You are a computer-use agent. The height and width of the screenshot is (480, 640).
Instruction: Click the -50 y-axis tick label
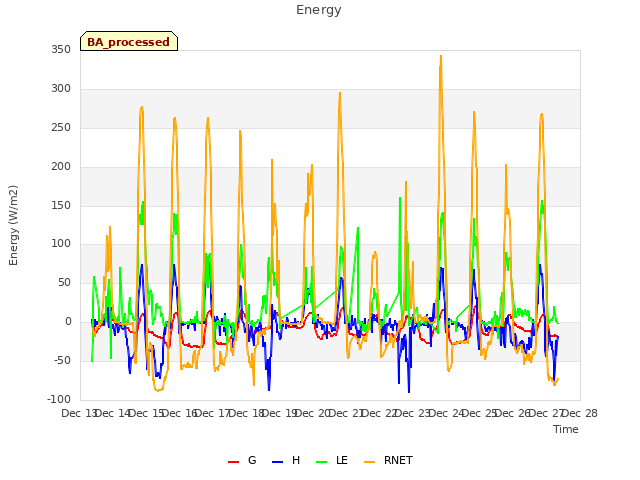pos(62,360)
